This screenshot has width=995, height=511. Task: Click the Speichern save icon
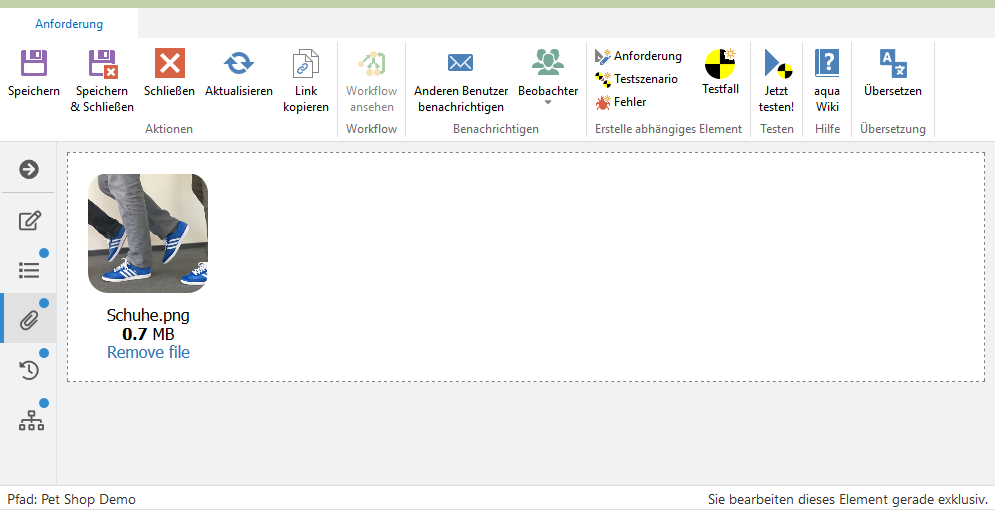pos(34,65)
